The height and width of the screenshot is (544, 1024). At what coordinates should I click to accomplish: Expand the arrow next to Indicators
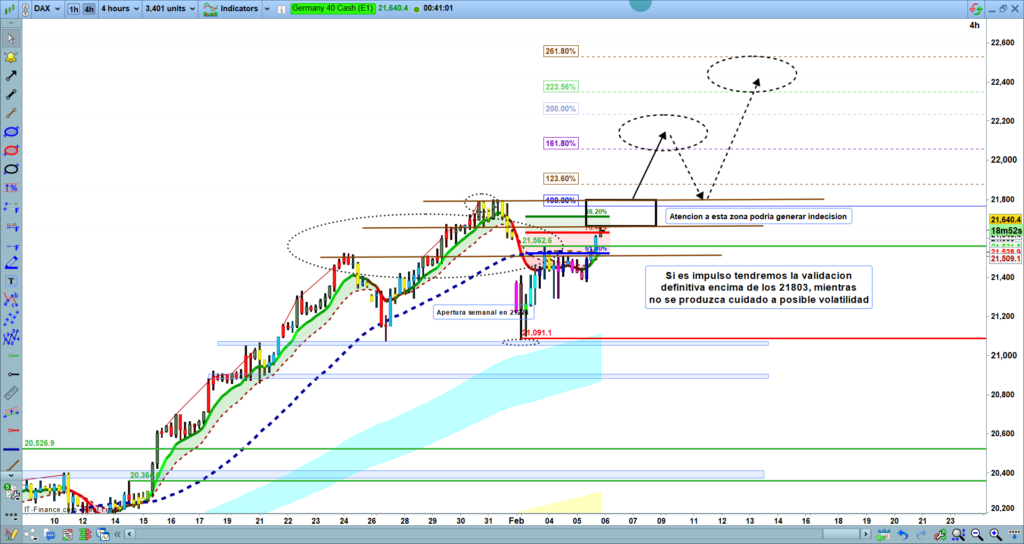pyautogui.click(x=265, y=8)
